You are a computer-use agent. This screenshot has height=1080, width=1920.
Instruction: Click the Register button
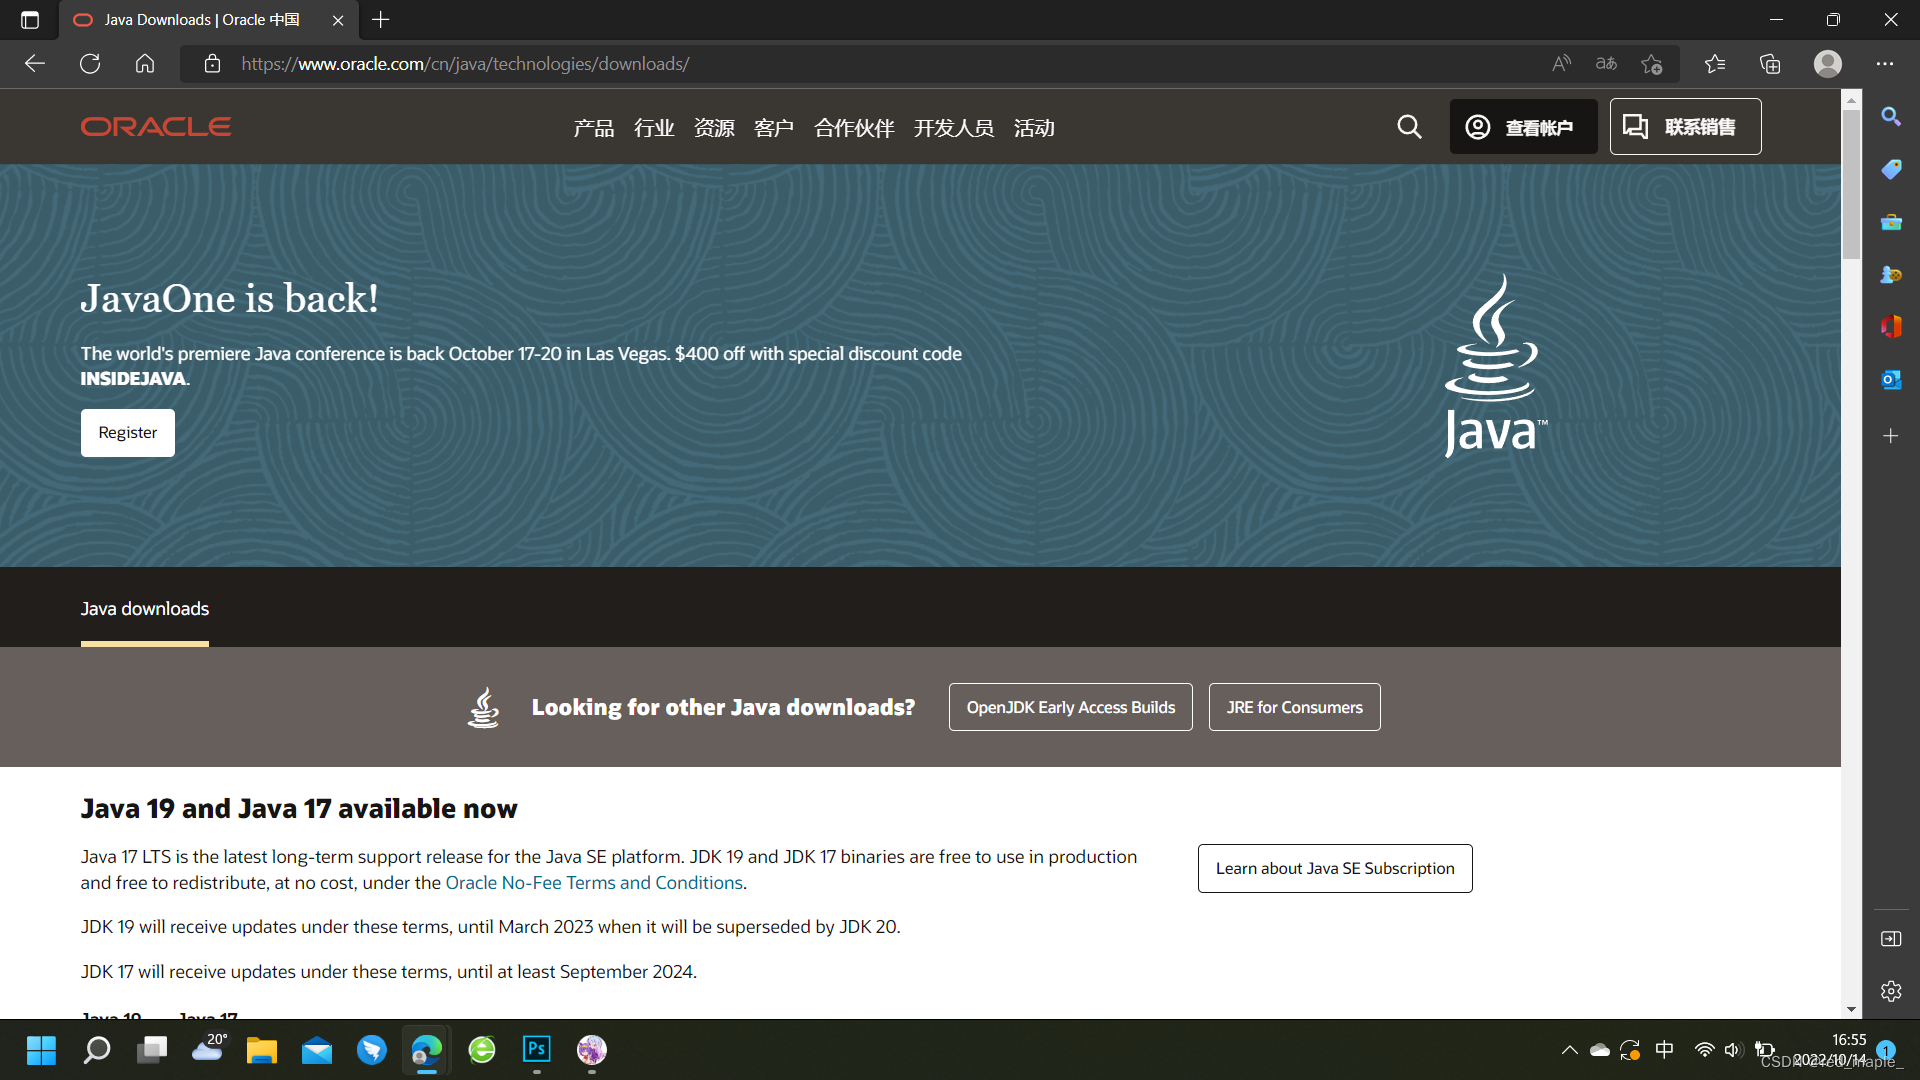pyautogui.click(x=128, y=433)
